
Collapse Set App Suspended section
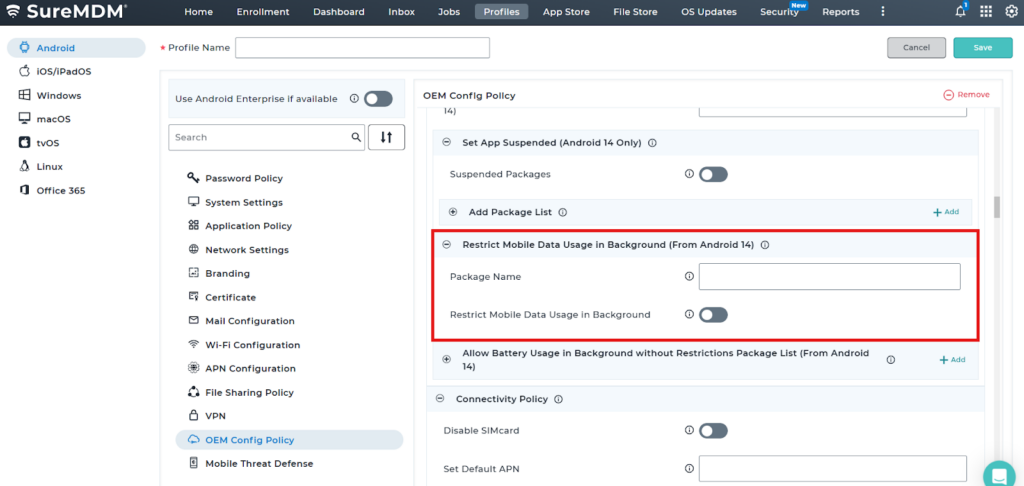tap(447, 143)
